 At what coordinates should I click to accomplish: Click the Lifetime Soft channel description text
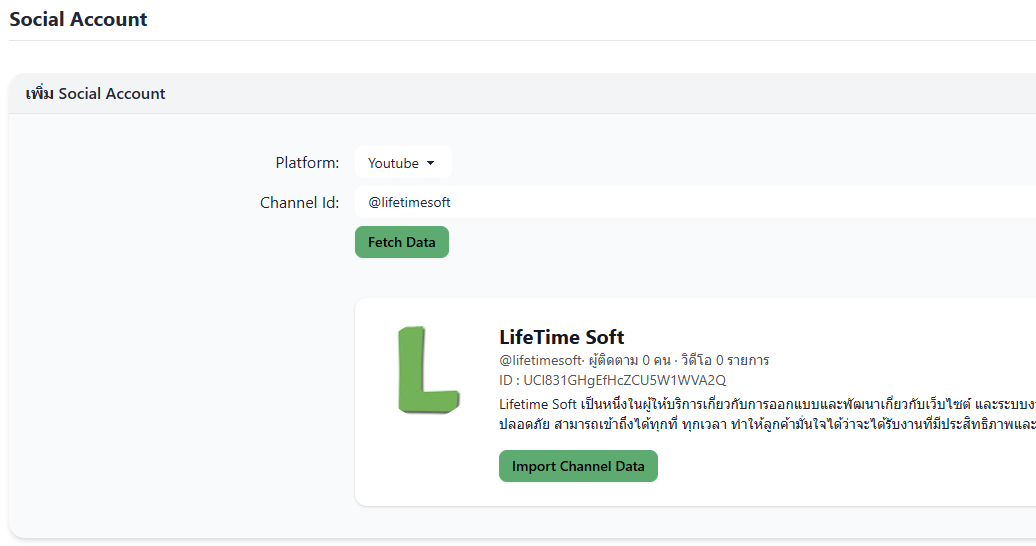[767, 414]
